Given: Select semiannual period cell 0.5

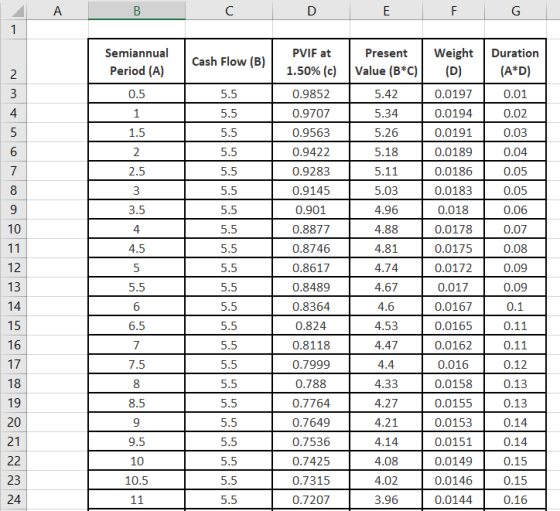Looking at the screenshot, I should point(137,94).
